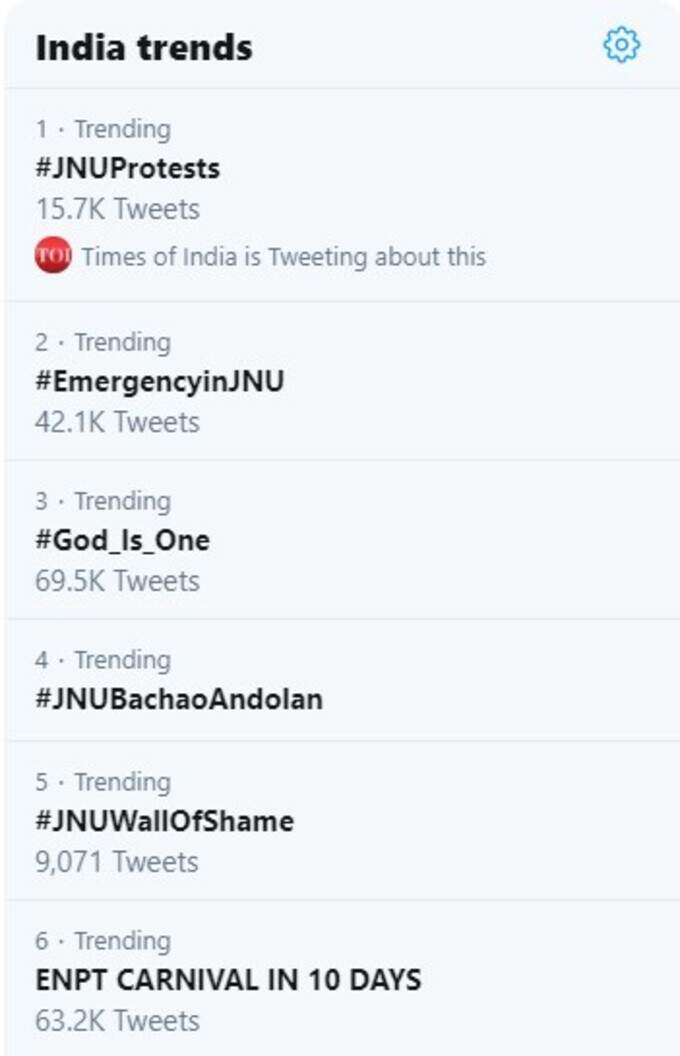View the #JNUWallOfShame trend
Viewport: 680px width, 1056px height.
click(165, 821)
